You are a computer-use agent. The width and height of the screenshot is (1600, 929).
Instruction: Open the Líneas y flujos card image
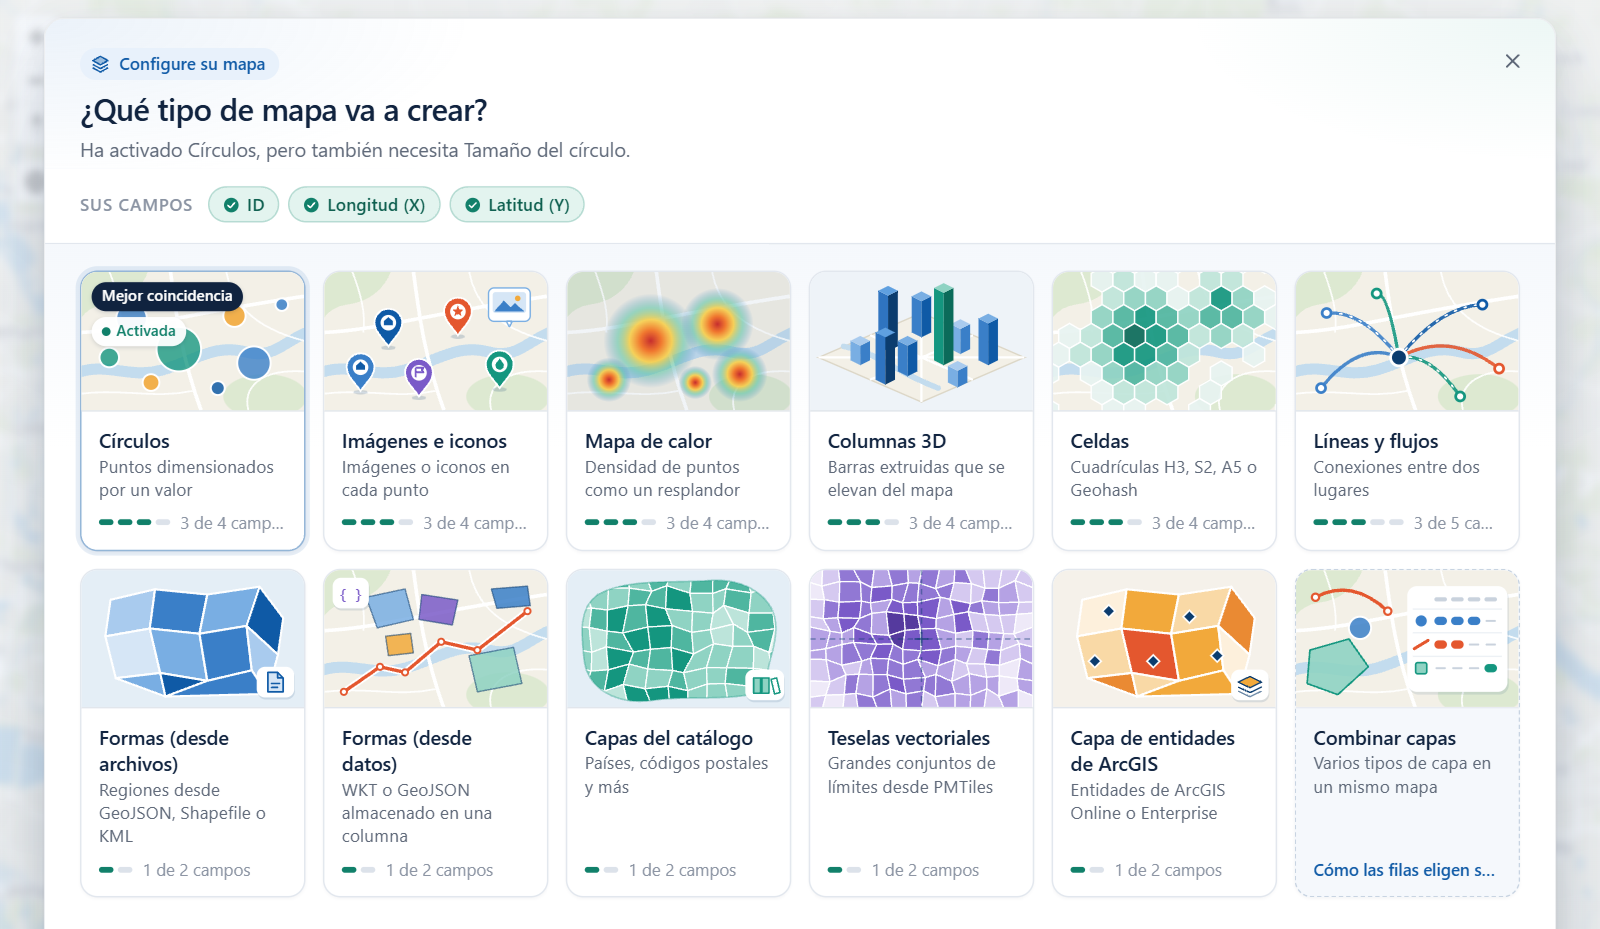click(1407, 341)
